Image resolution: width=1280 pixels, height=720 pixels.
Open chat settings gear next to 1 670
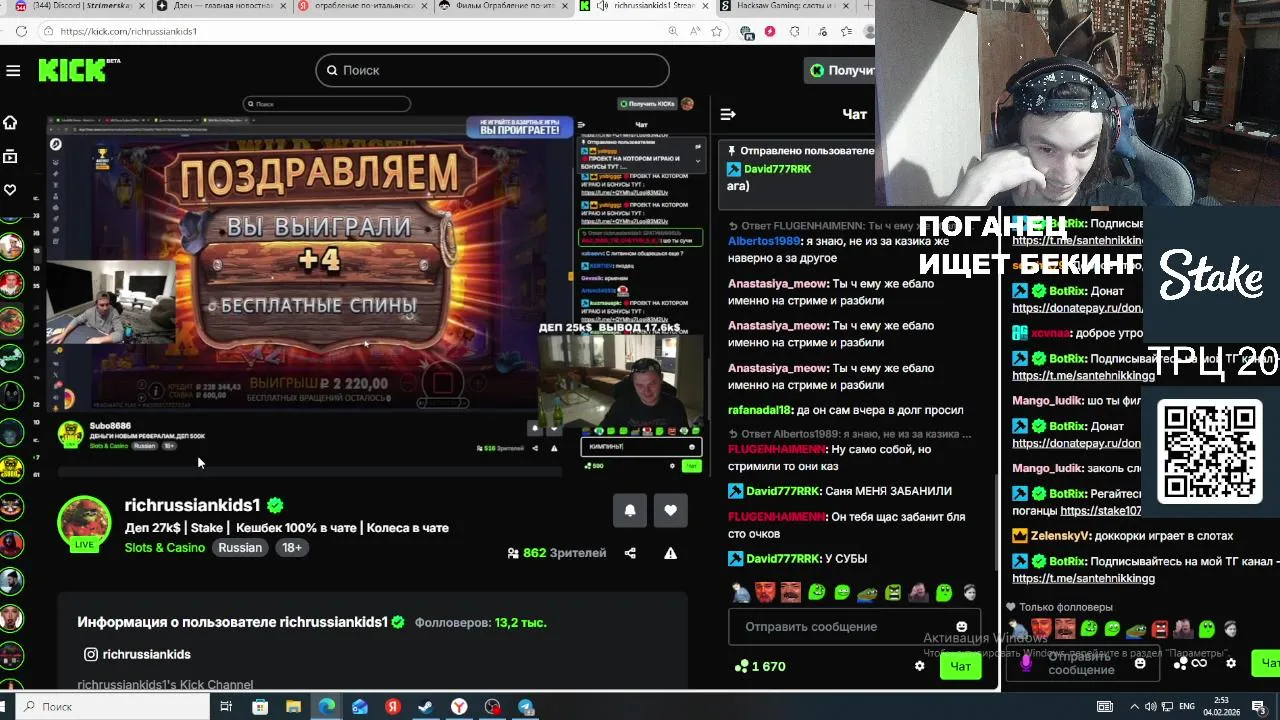[x=920, y=666]
